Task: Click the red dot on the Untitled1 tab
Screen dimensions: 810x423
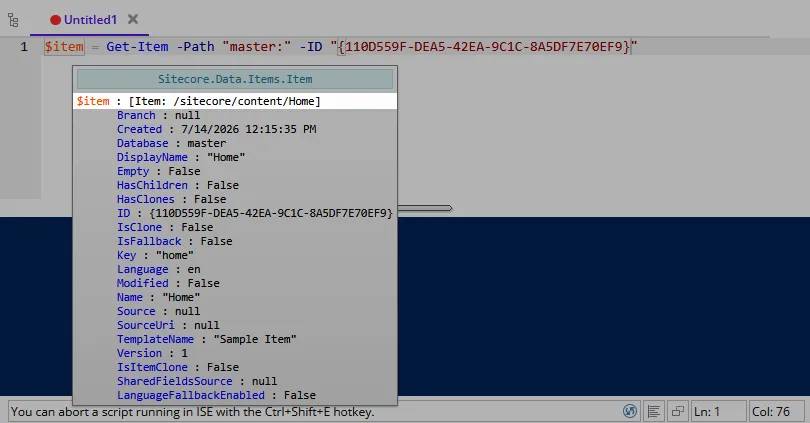Action: point(55,20)
